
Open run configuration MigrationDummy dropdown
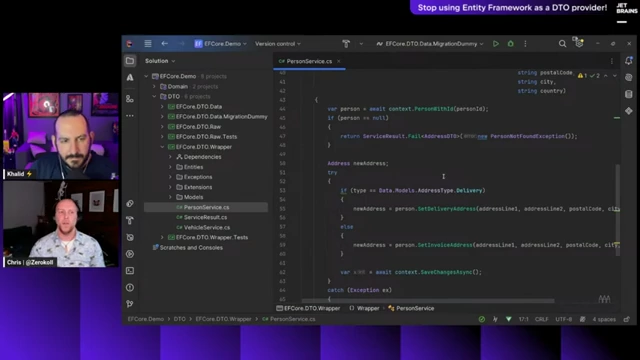pos(430,44)
